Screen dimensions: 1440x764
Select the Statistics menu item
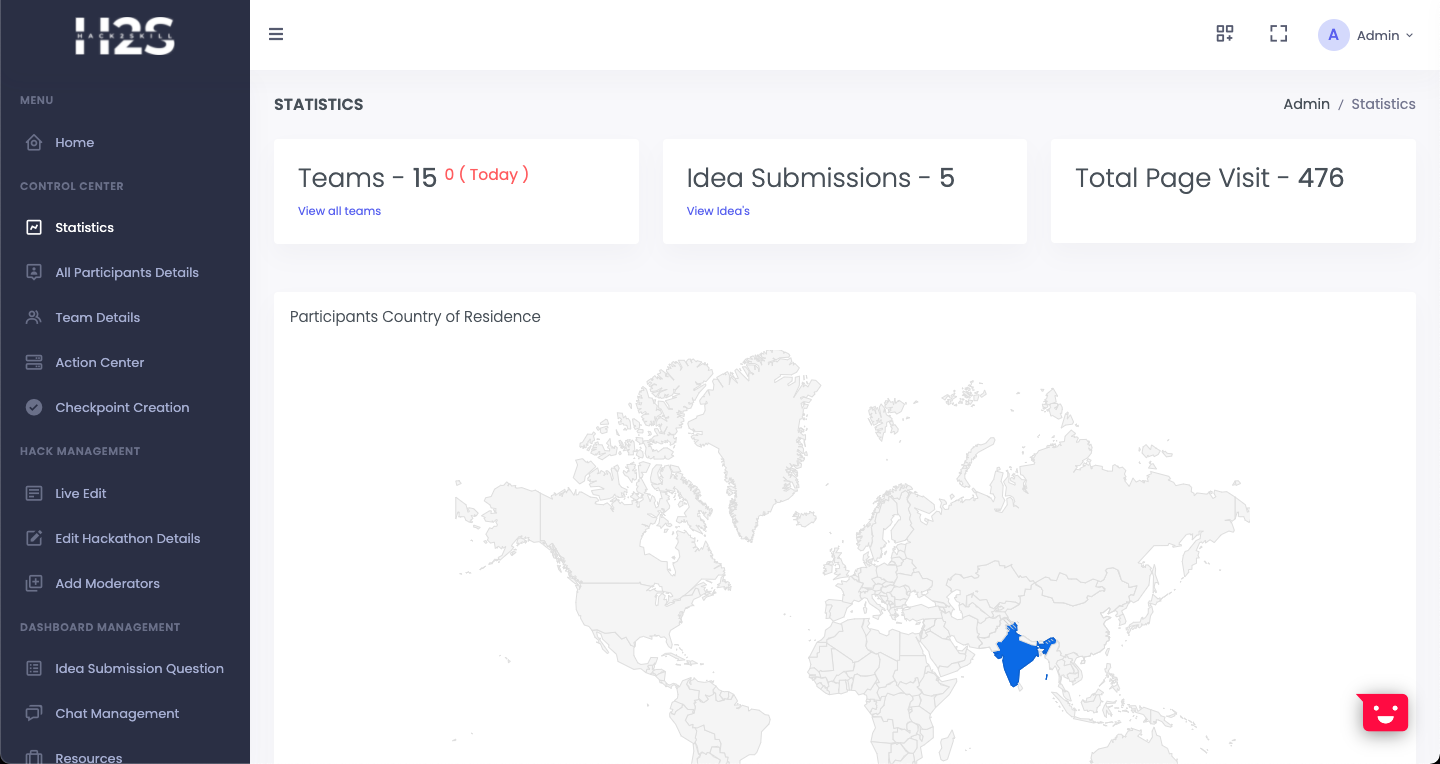click(84, 228)
